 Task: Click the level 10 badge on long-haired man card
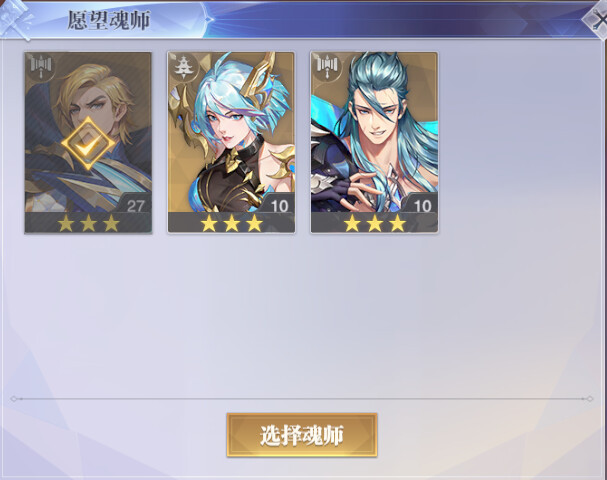(x=422, y=205)
